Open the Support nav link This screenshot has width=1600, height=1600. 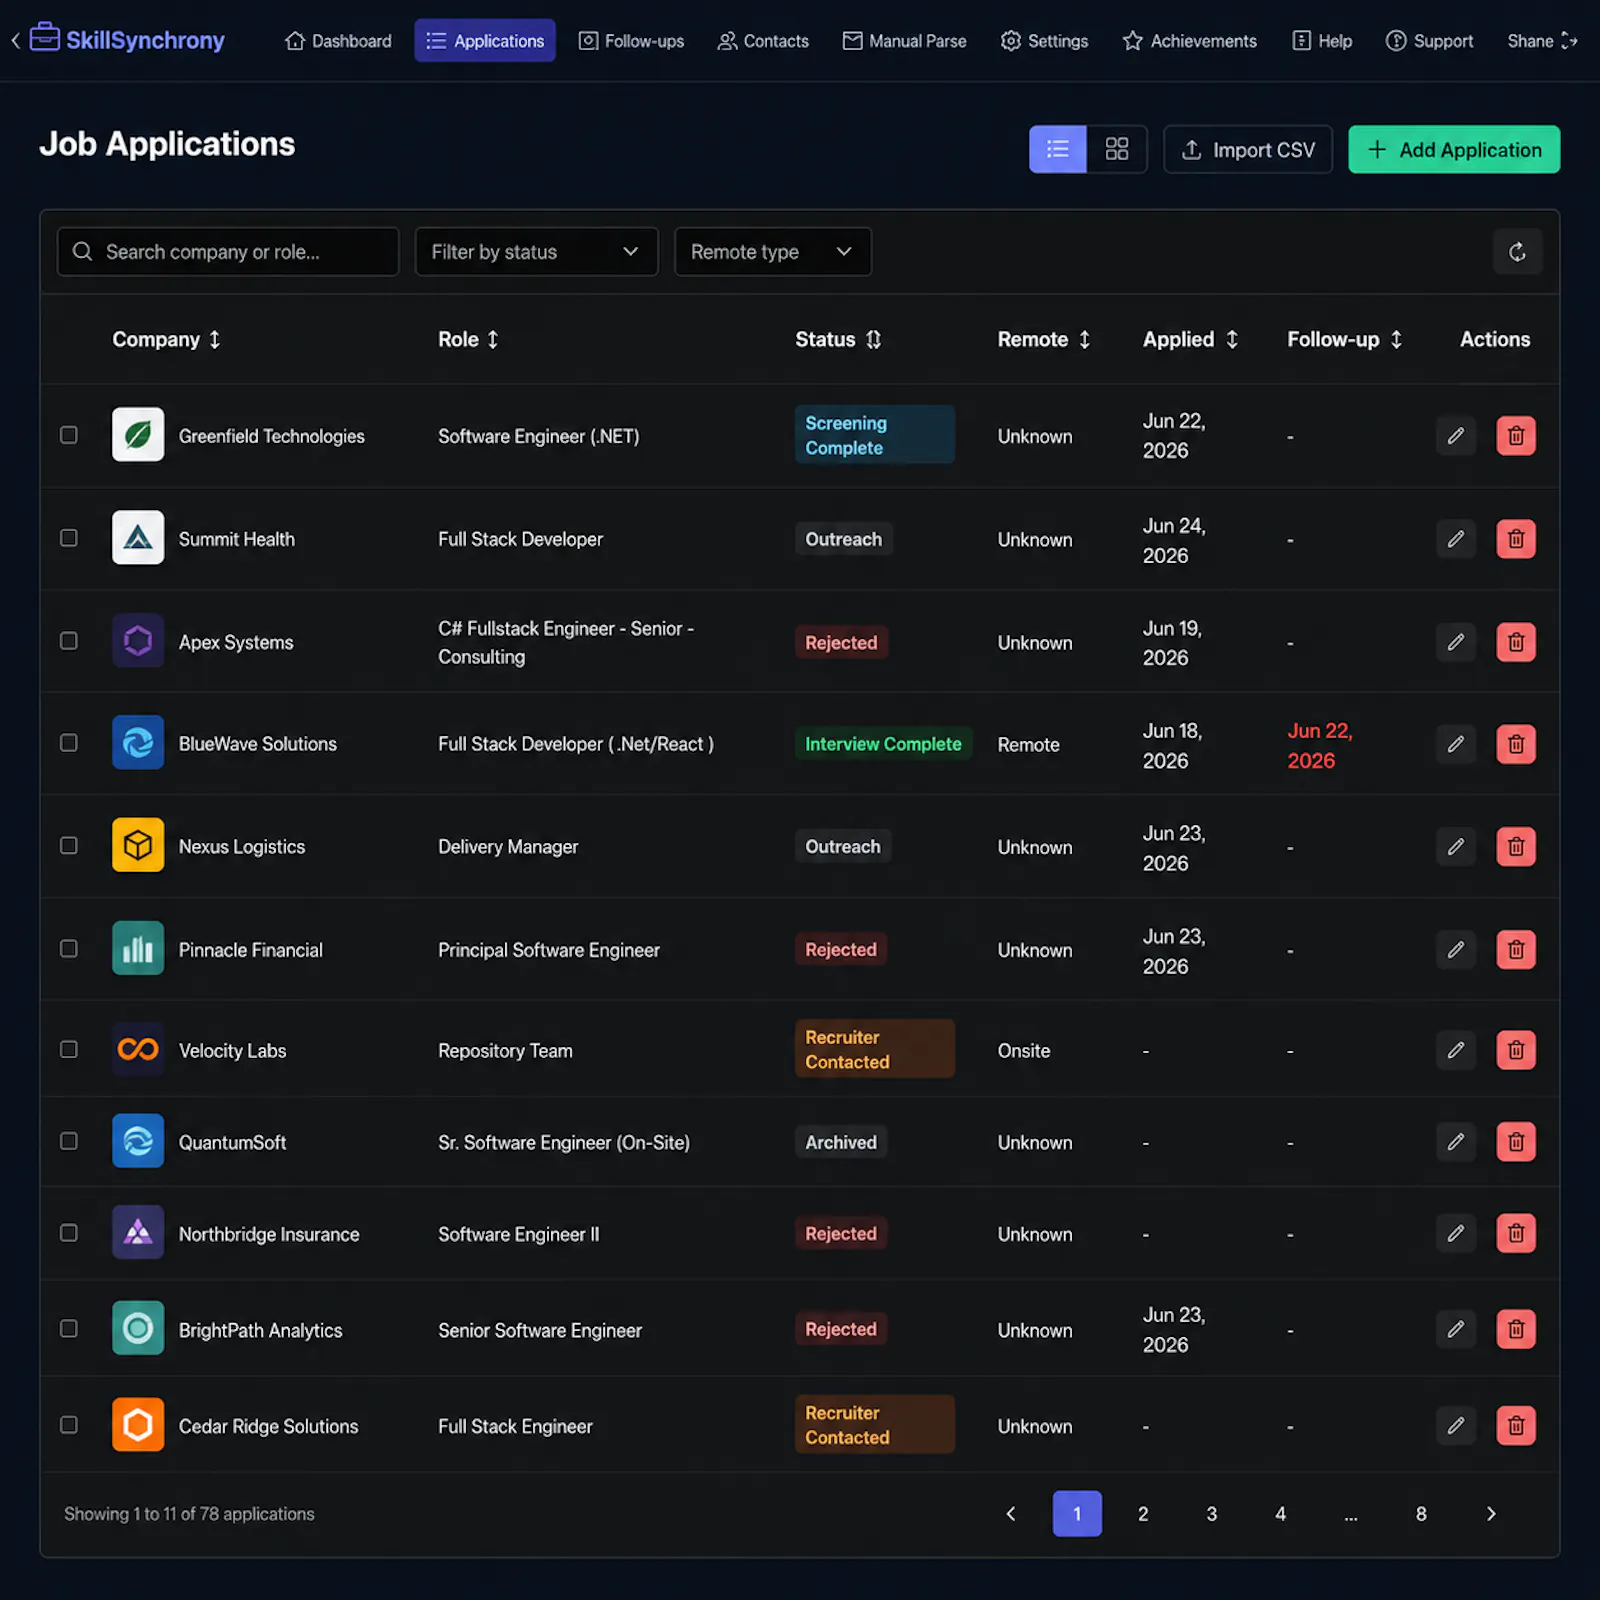(1430, 41)
